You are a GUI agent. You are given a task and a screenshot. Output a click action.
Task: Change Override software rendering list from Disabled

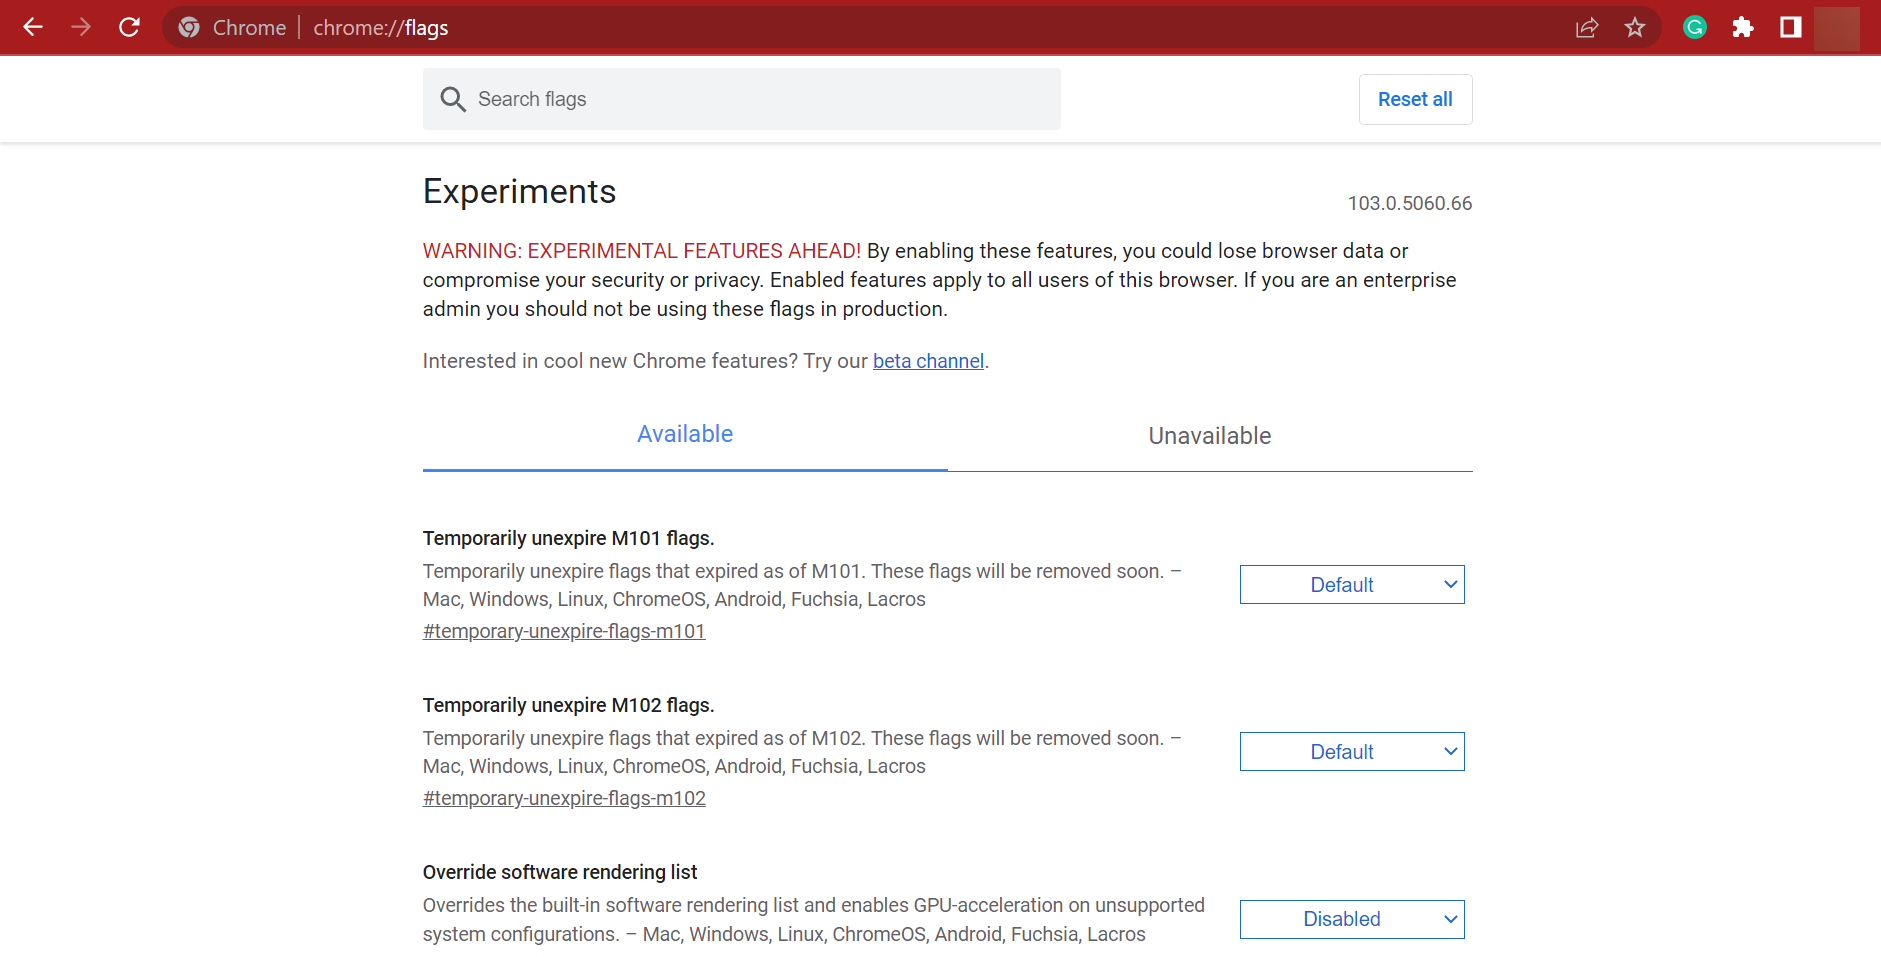[x=1351, y=918]
